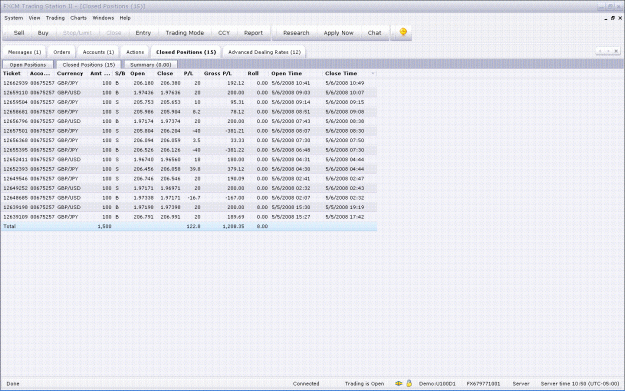Open the Charts menu
Image resolution: width=625 pixels, height=391 pixels.
(78, 18)
